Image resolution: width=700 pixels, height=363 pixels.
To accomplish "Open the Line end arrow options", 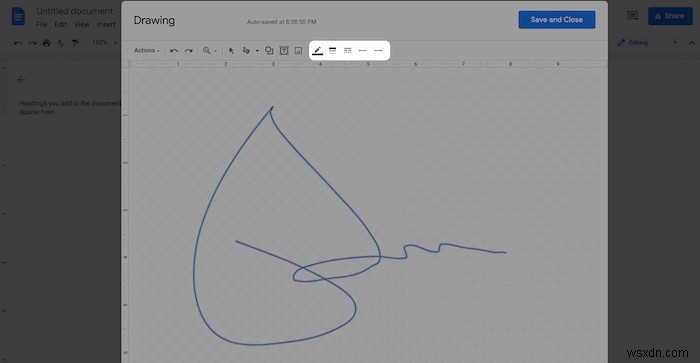I will [x=378, y=51].
